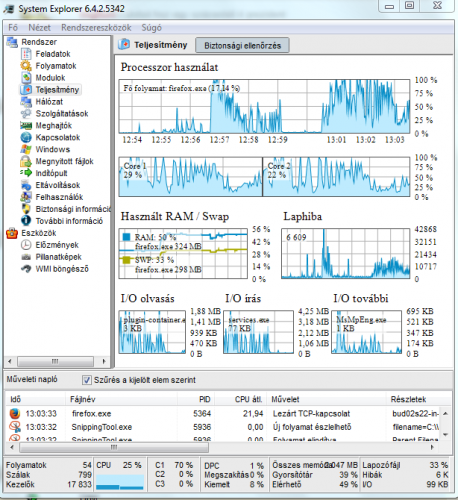The width and height of the screenshot is (458, 500).
Task: Click Folyamatok 54 status entry
Action: [49, 465]
